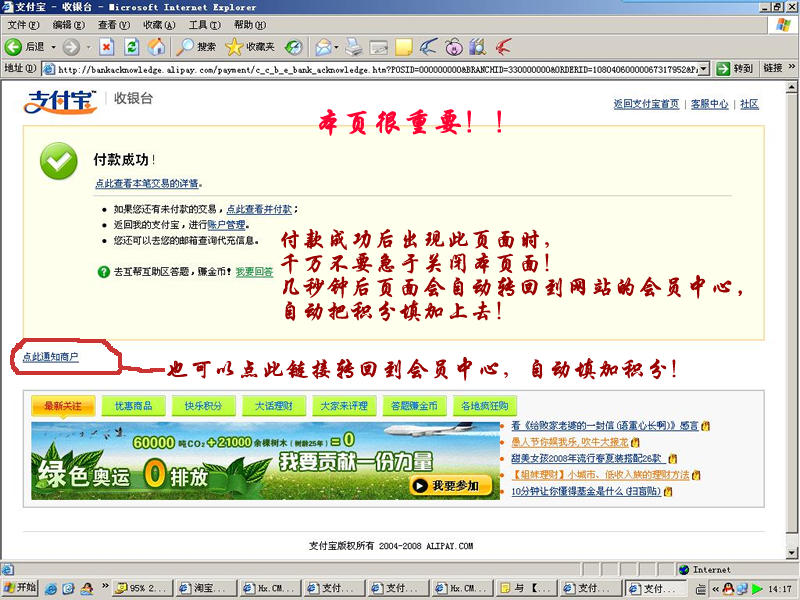Open the 收藏夹 favorites star
800x600 pixels.
250,47
